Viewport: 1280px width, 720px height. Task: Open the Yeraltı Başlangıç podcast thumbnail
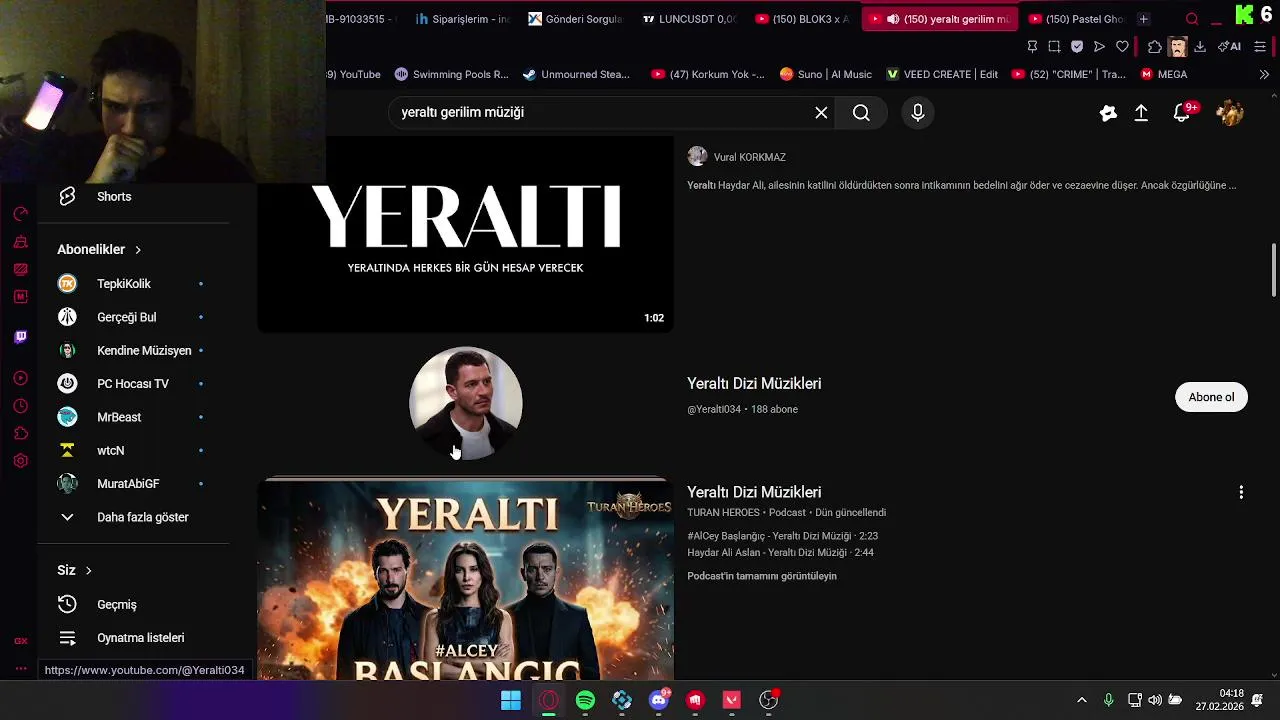click(466, 580)
